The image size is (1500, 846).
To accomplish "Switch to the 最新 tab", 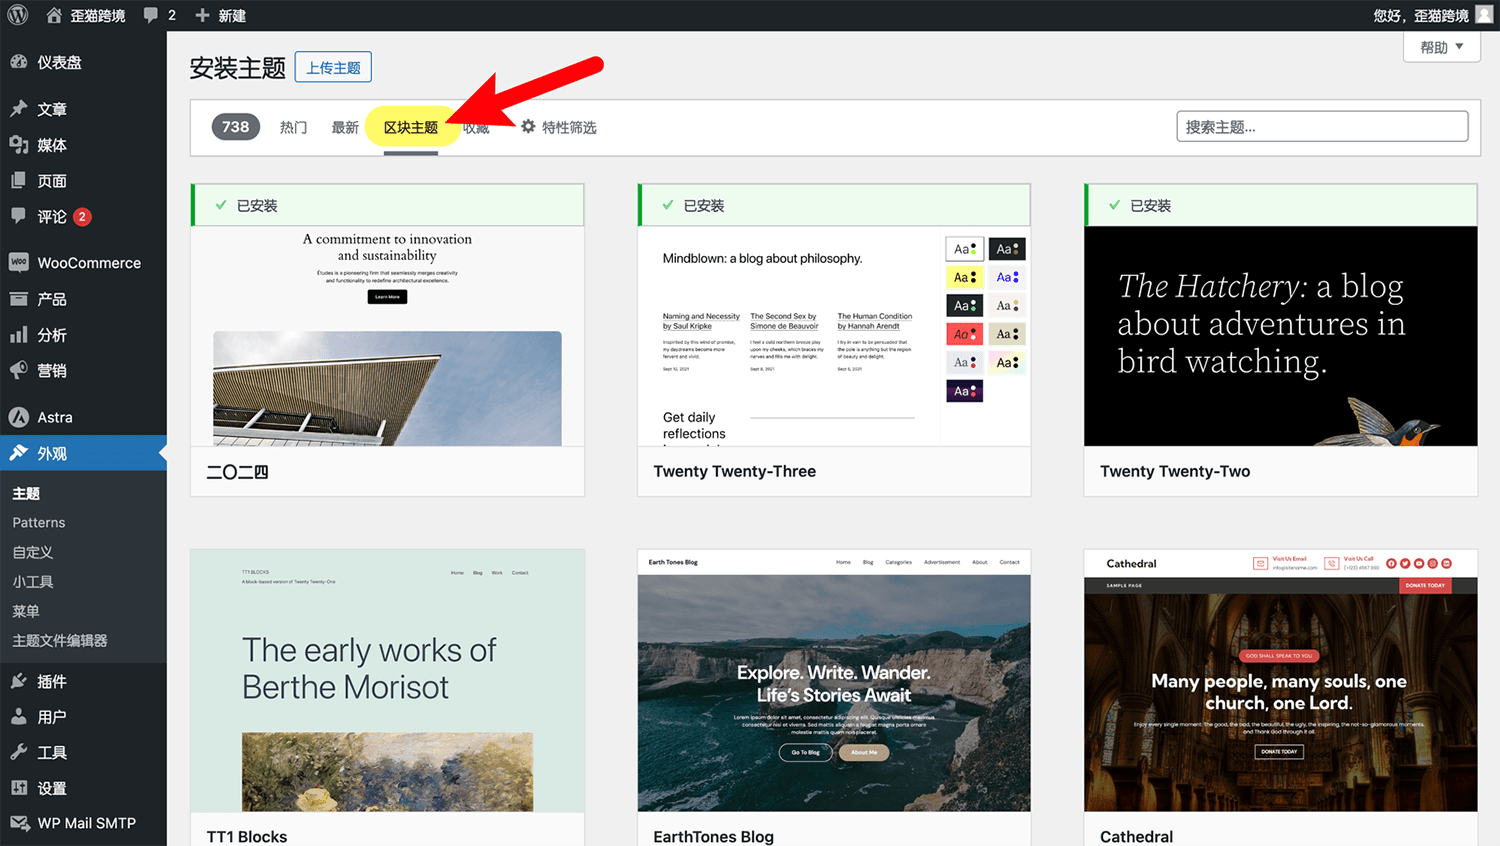I will 345,127.
